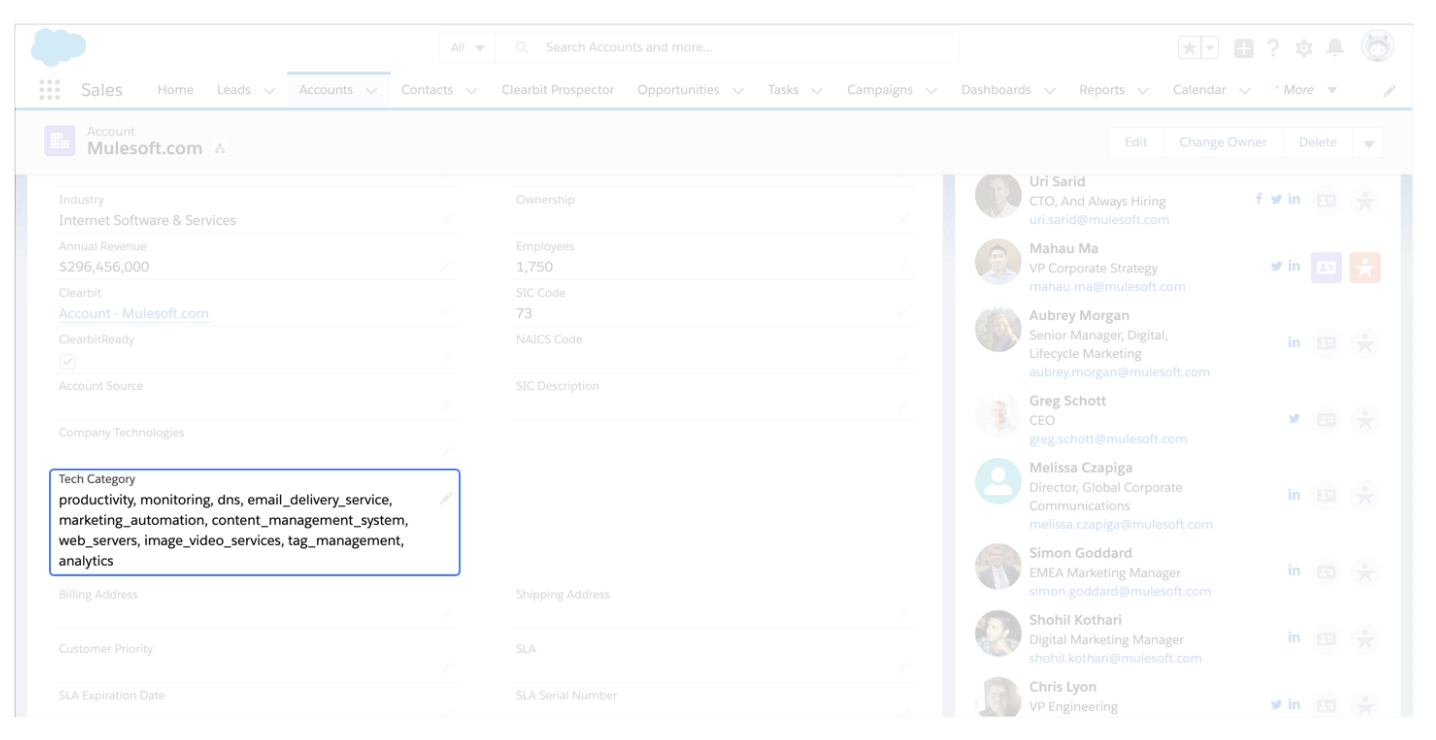Screen dimensions: 1436x740
Task: Email greg.schott@mulesoft.com link
Action: coord(1108,438)
